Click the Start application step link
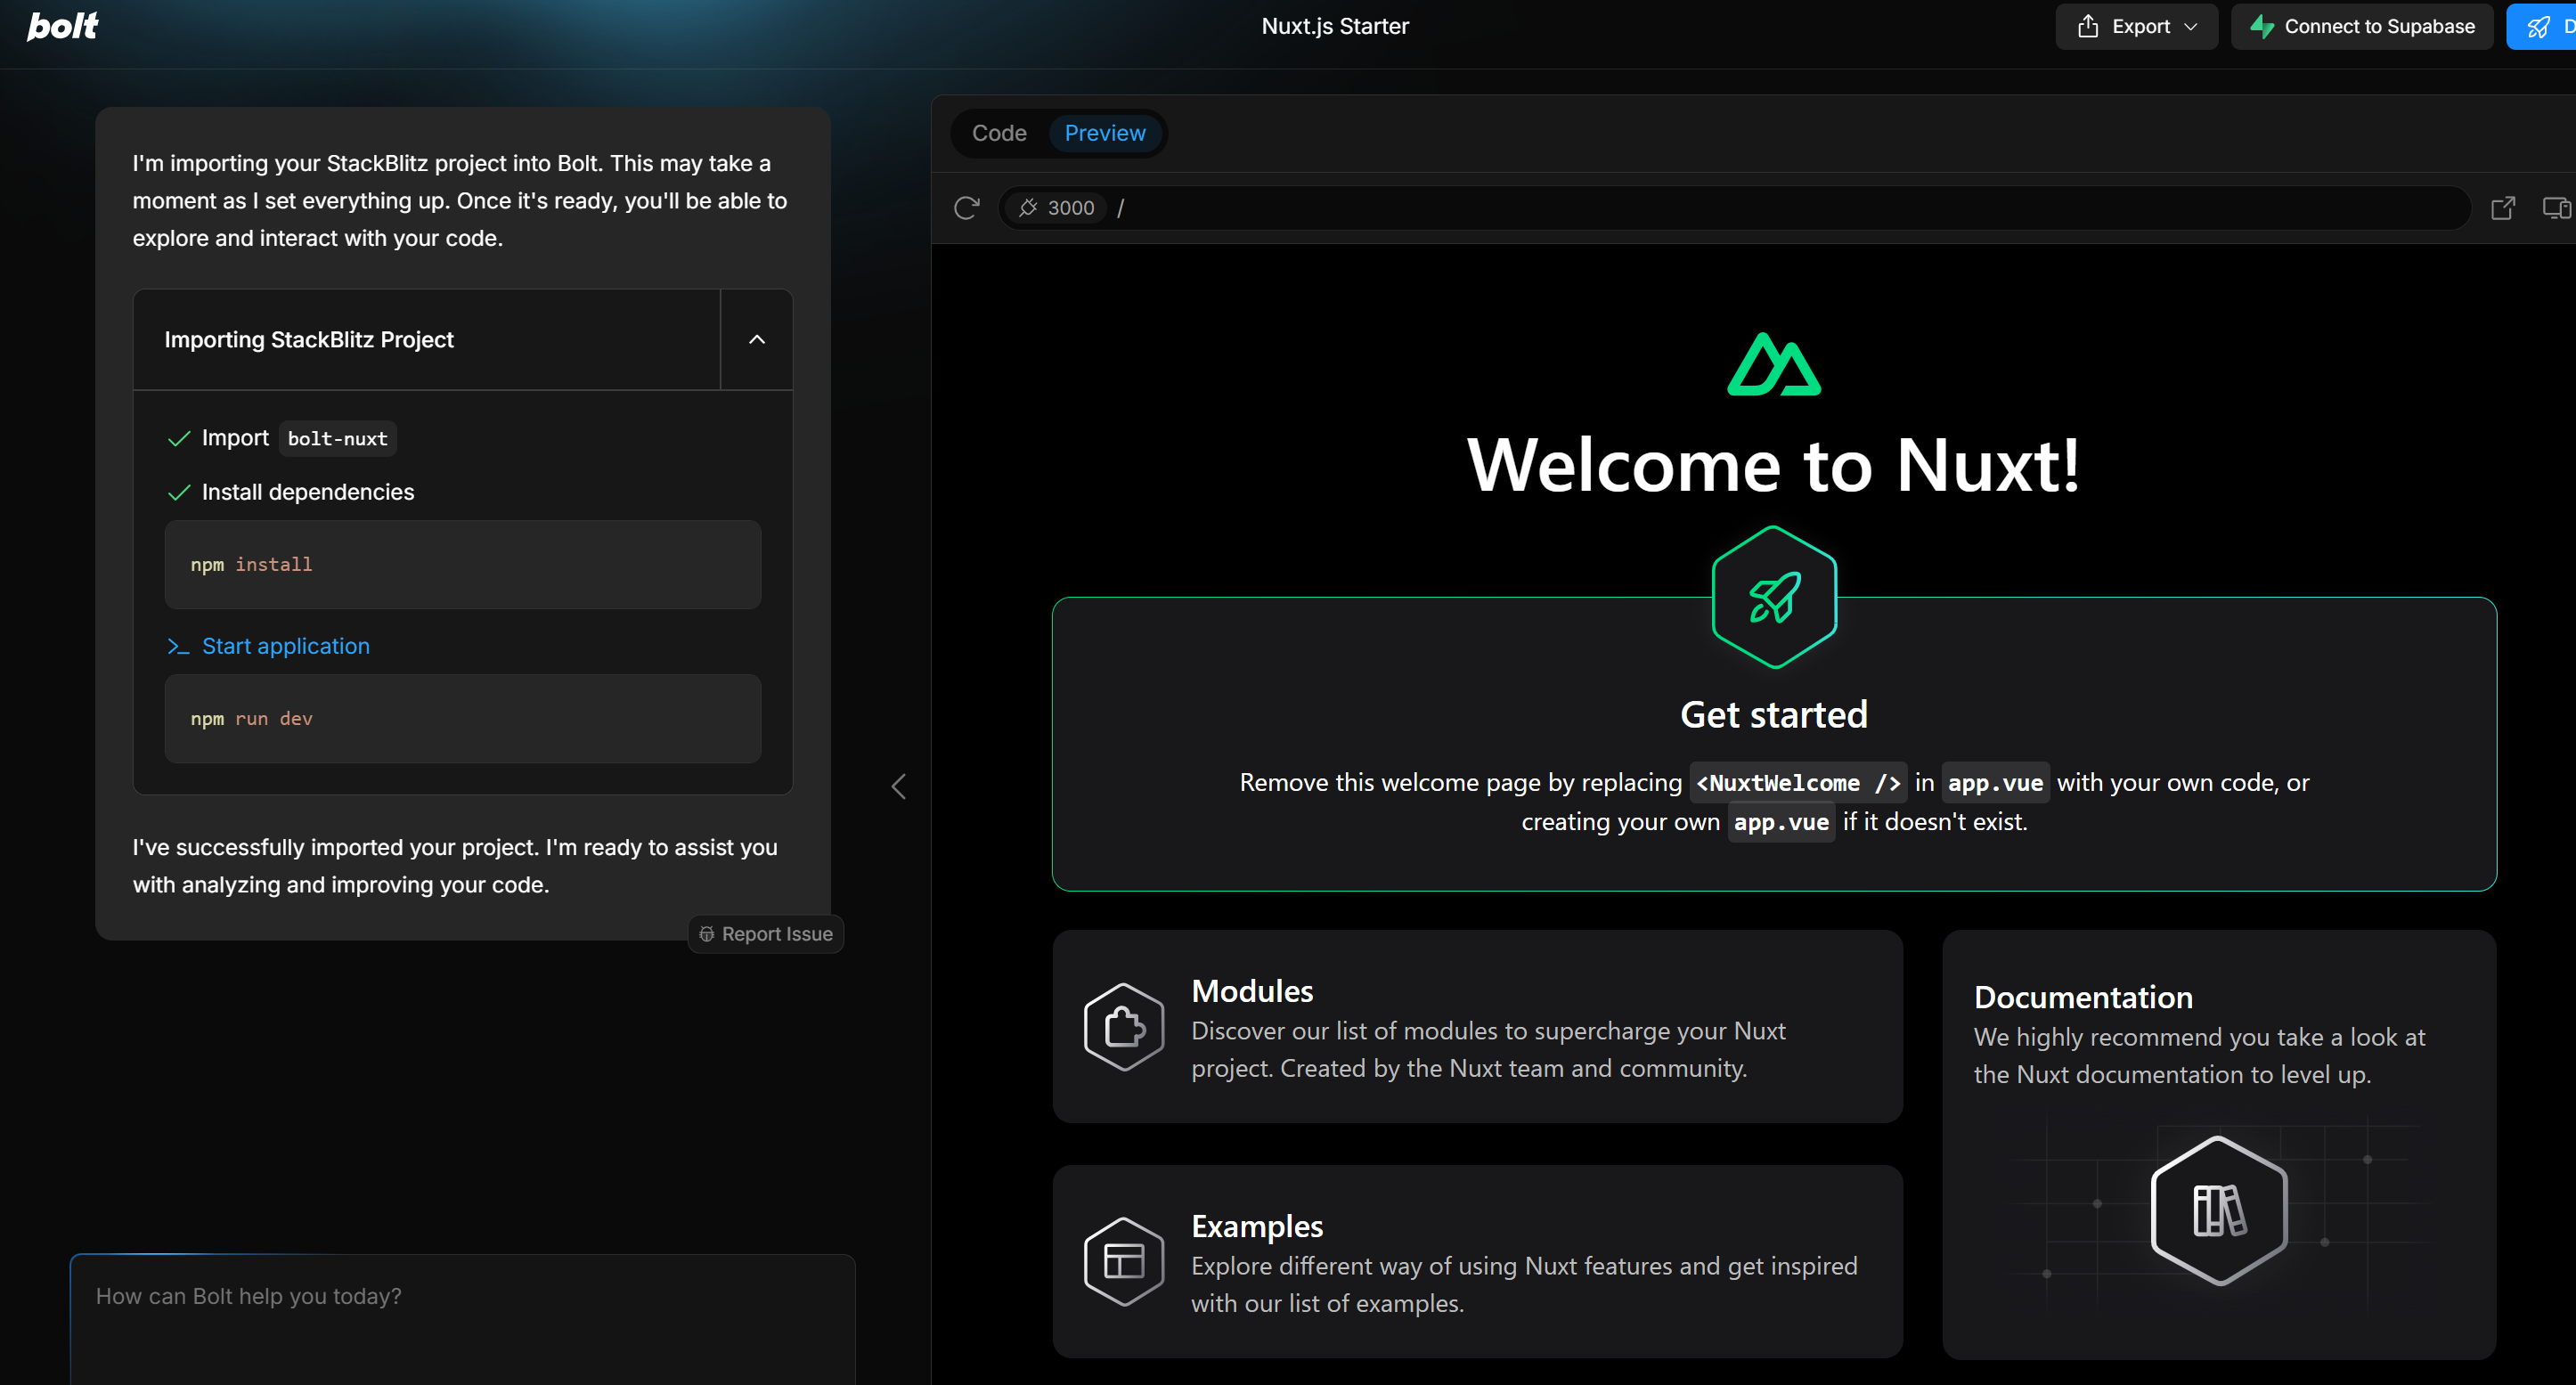This screenshot has height=1385, width=2576. click(285, 646)
